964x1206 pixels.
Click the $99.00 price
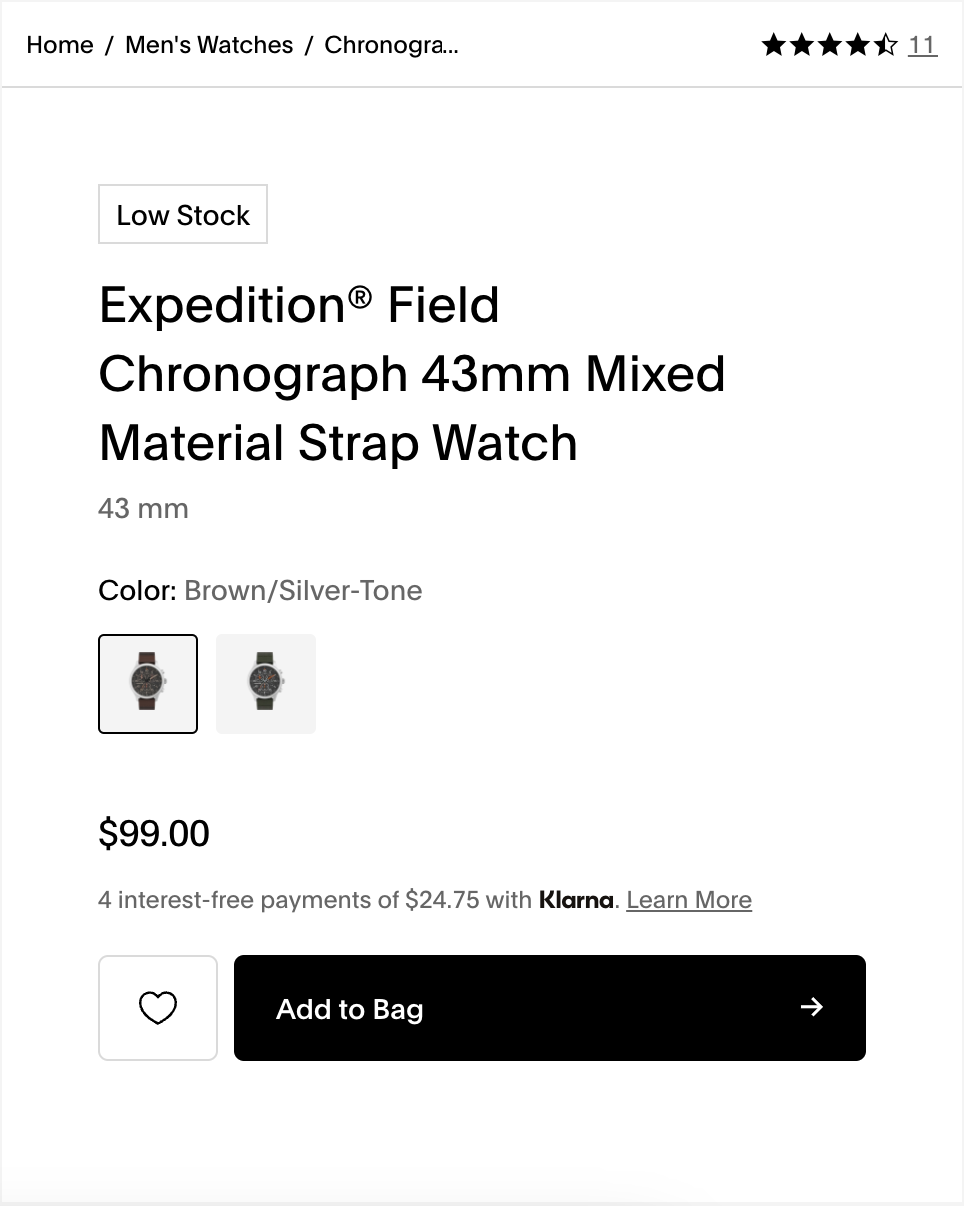point(154,833)
